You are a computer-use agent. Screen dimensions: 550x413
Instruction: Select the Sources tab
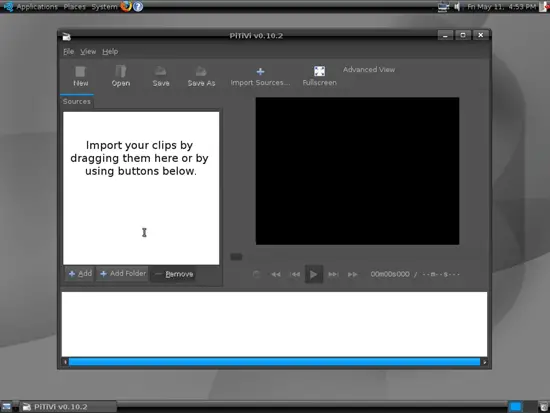(76, 101)
